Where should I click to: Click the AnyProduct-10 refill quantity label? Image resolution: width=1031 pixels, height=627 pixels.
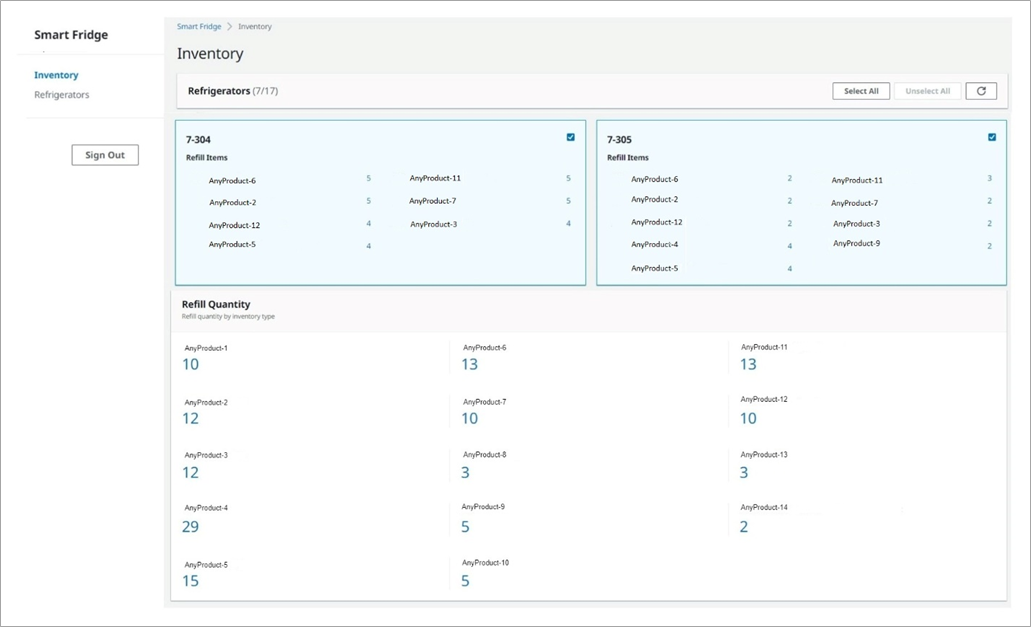tap(485, 563)
